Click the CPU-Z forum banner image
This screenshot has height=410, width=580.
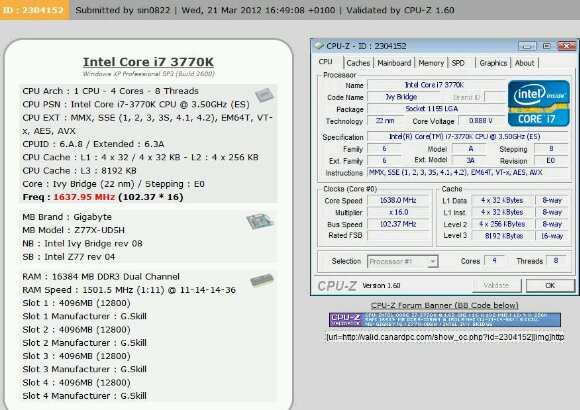(x=445, y=320)
